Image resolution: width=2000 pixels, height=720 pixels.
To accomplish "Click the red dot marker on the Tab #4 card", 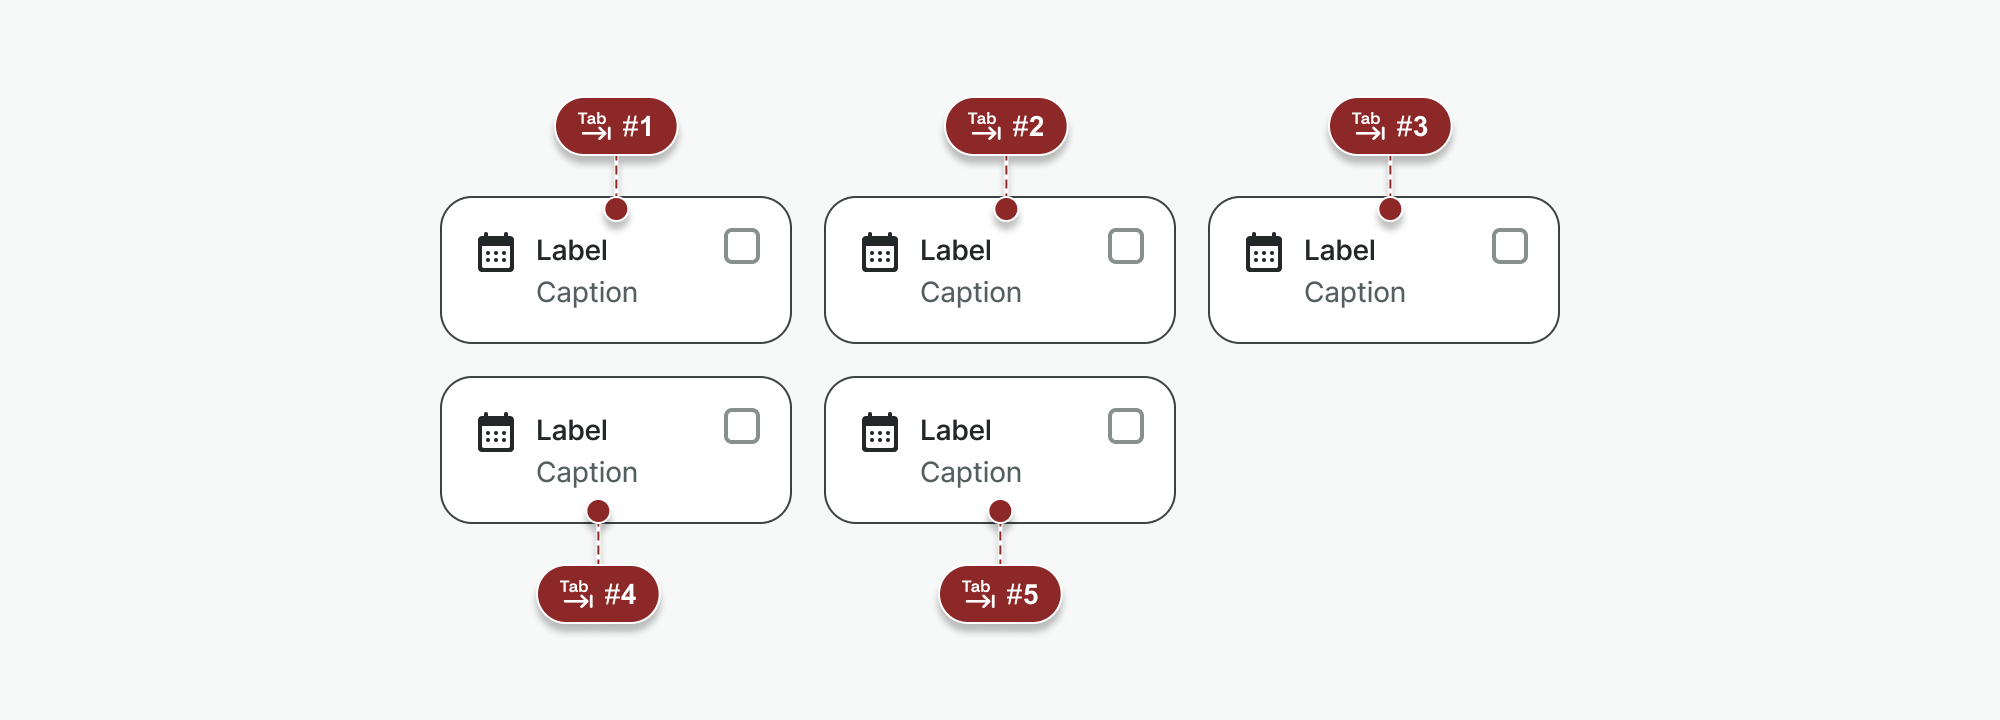I will click(598, 511).
